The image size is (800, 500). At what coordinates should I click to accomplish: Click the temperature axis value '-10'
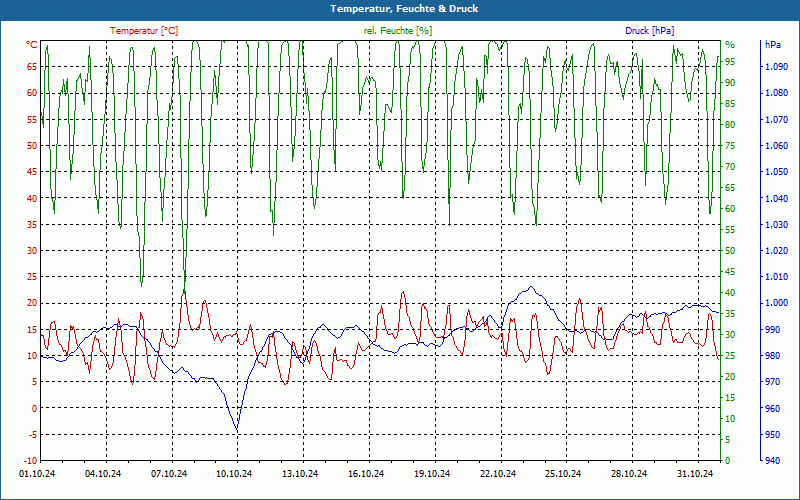(31, 461)
